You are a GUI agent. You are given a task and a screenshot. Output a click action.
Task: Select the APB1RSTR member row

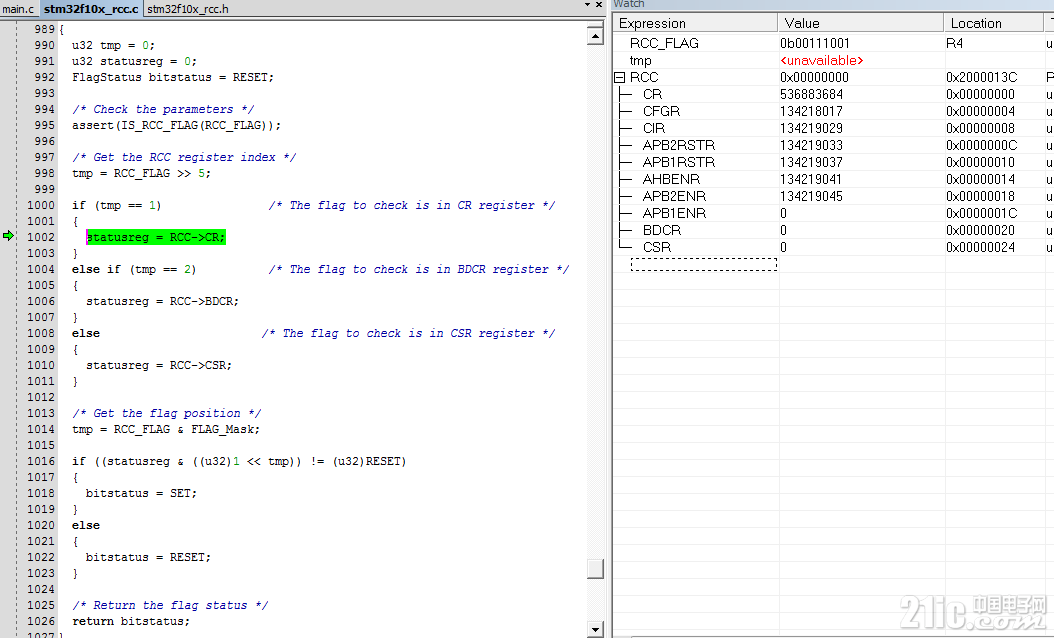pyautogui.click(x=679, y=162)
